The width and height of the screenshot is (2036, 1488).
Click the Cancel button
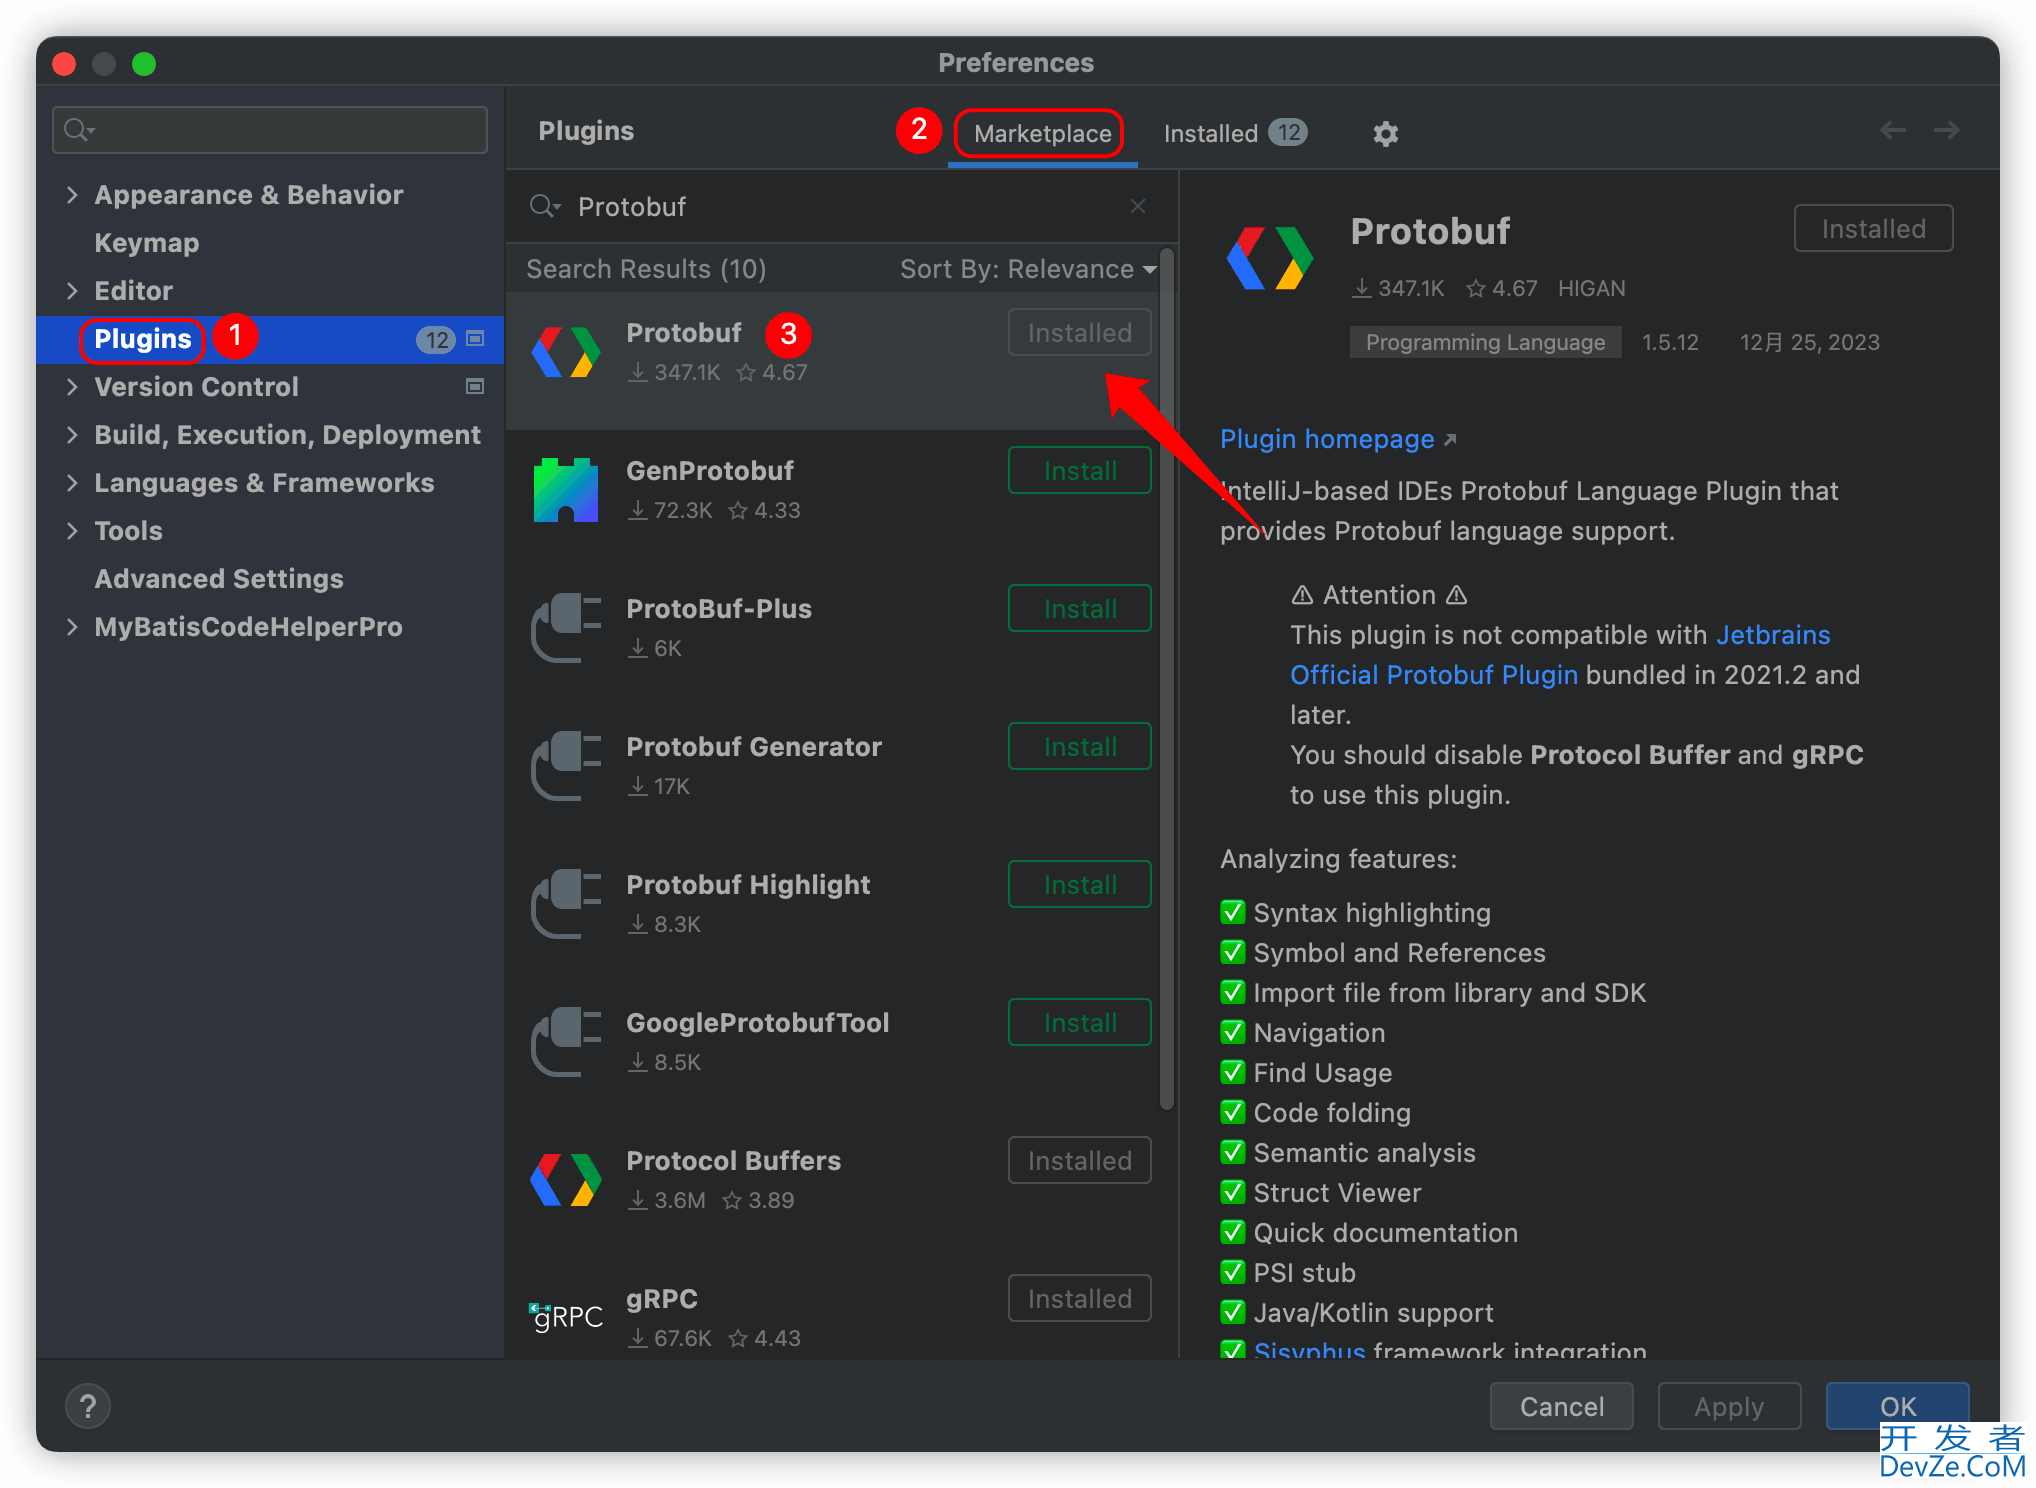[1561, 1406]
